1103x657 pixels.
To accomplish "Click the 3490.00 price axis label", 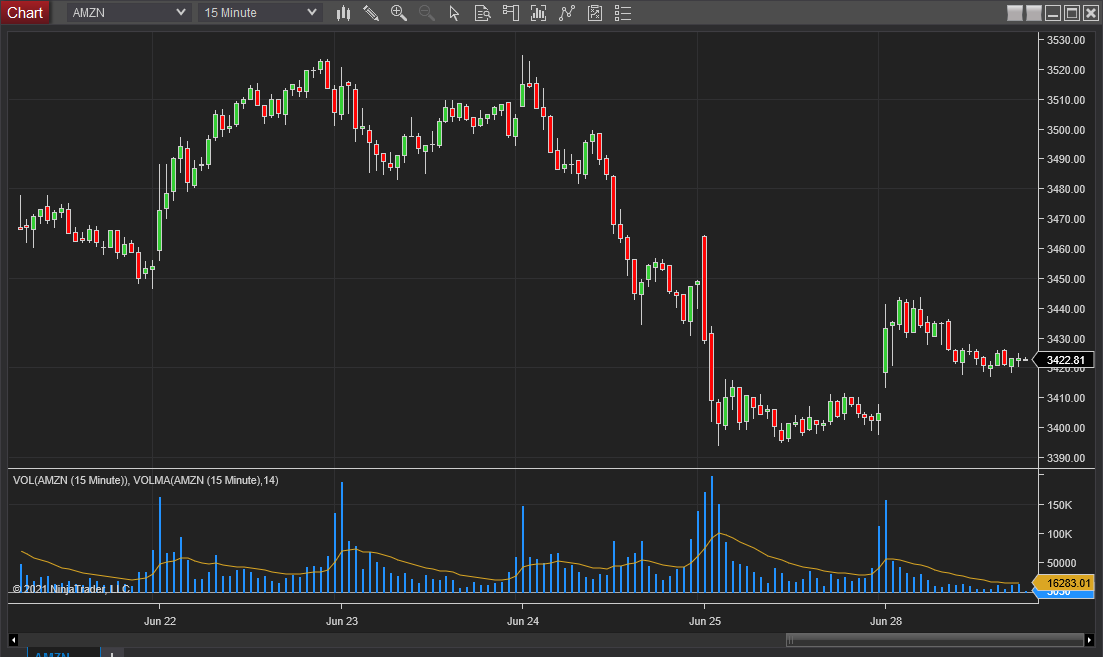I will point(1066,159).
